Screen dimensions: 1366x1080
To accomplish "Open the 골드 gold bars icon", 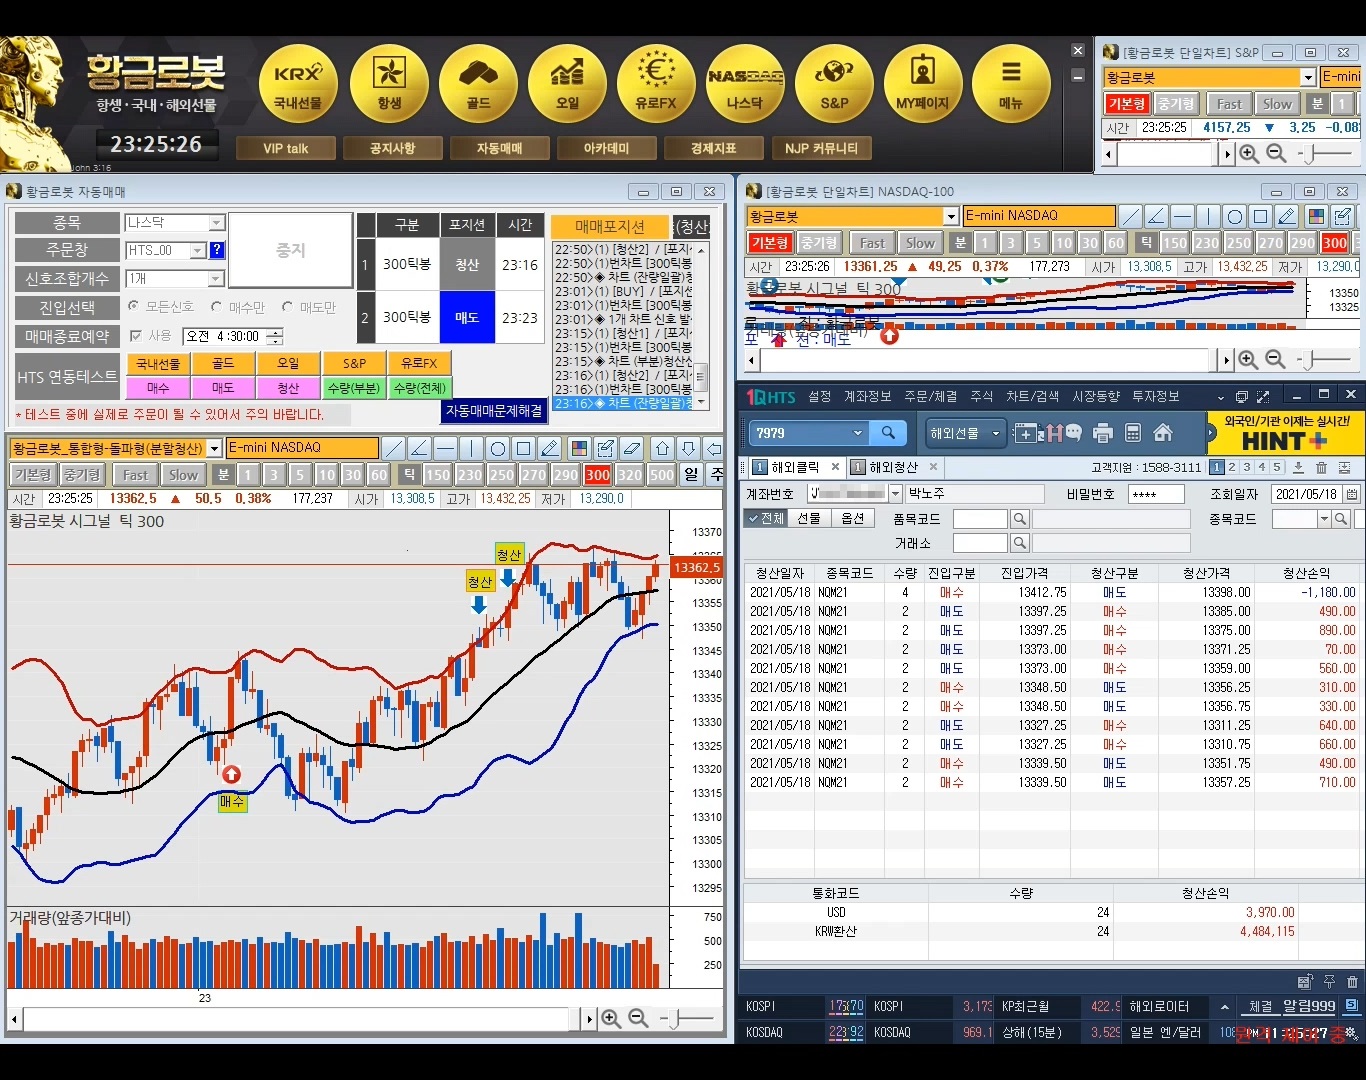I will [478, 84].
